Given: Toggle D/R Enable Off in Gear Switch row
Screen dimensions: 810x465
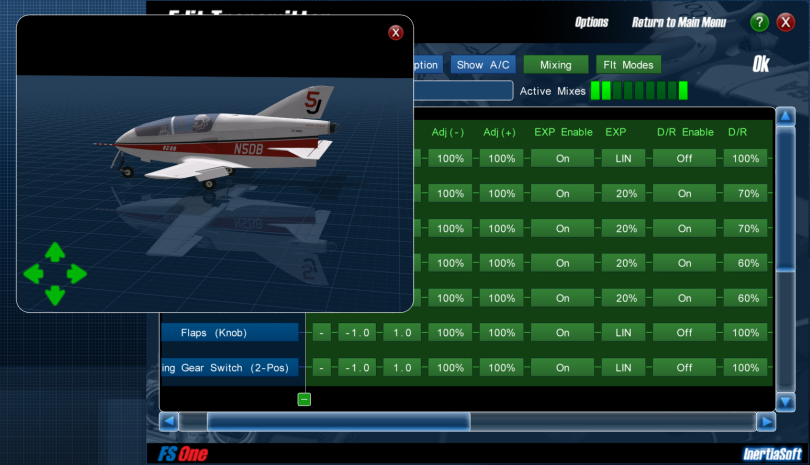Looking at the screenshot, I should 684,368.
